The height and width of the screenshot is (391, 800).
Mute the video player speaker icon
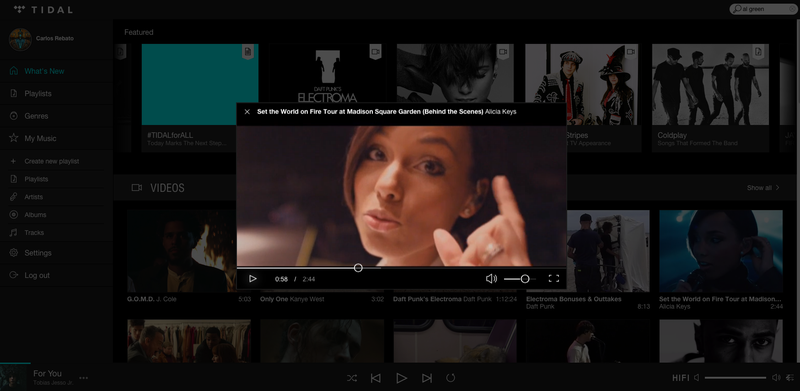pos(491,279)
